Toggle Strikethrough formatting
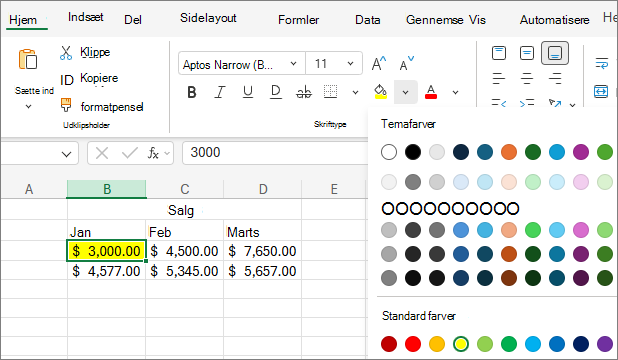 click(303, 92)
